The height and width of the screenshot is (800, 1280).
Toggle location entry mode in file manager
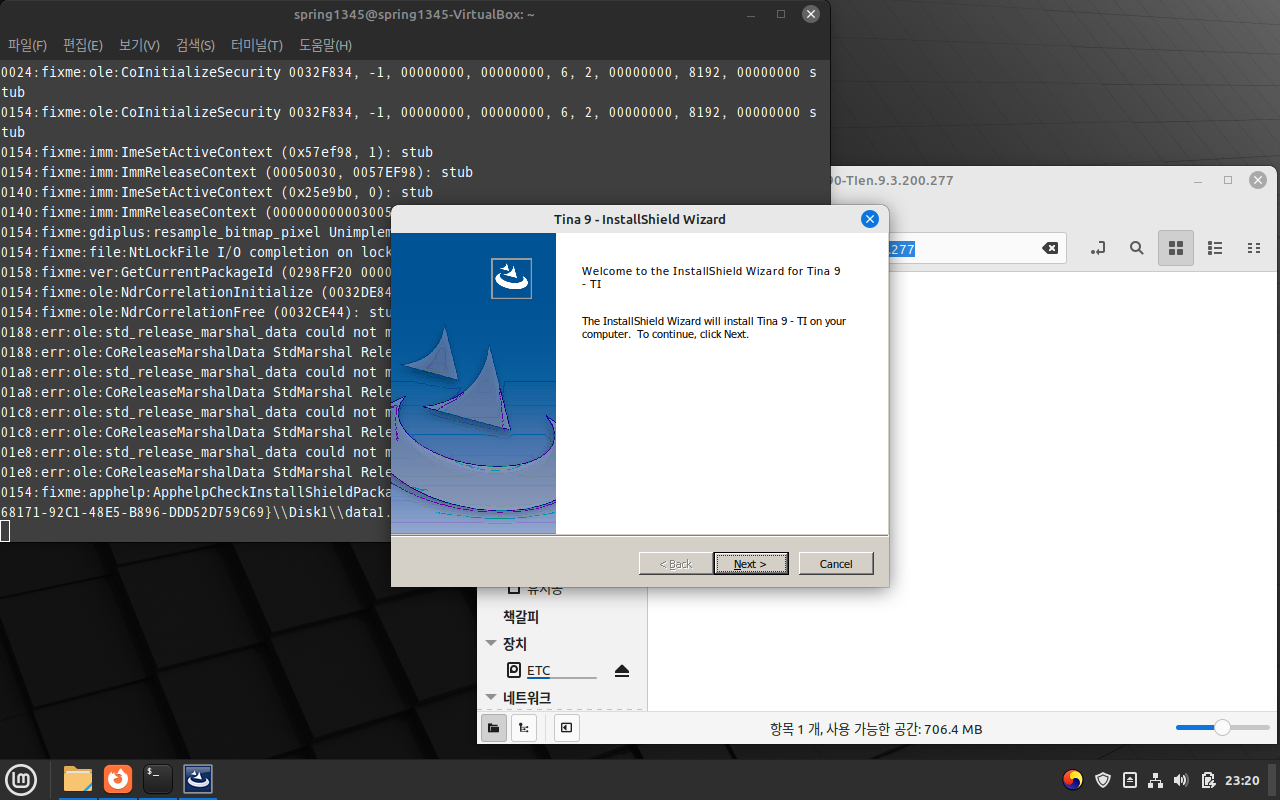[1098, 248]
